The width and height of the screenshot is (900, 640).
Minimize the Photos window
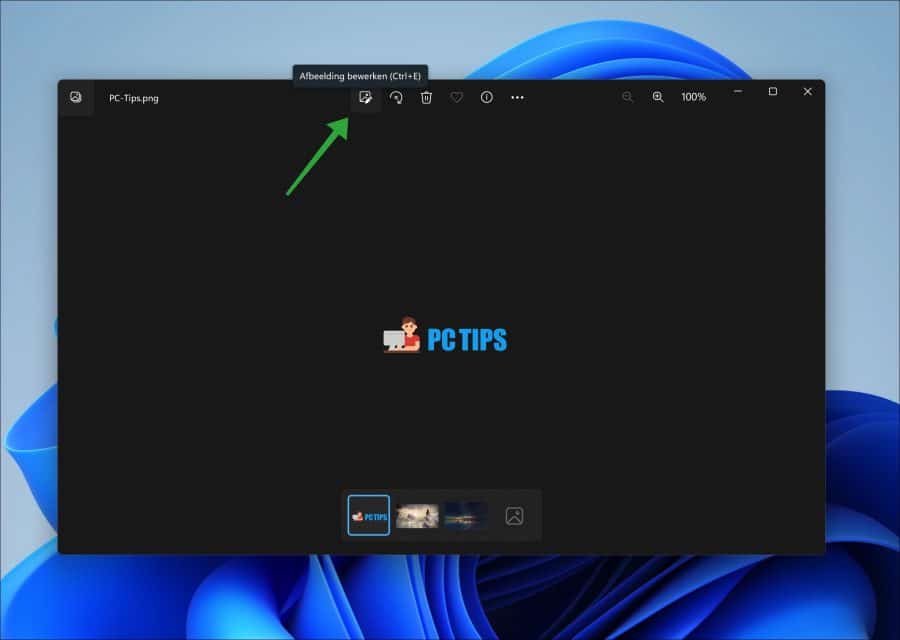[x=738, y=91]
